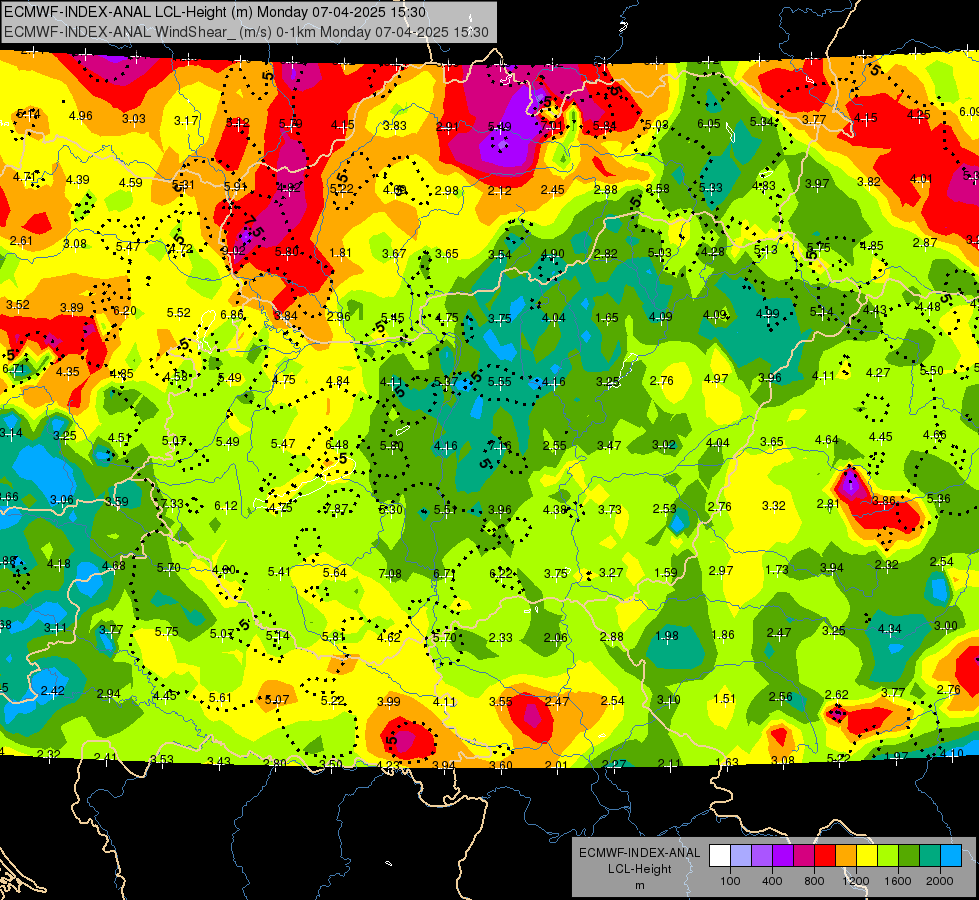Click the pure yellow legend swatch
Viewport: 979px width, 900px height.
[867, 856]
